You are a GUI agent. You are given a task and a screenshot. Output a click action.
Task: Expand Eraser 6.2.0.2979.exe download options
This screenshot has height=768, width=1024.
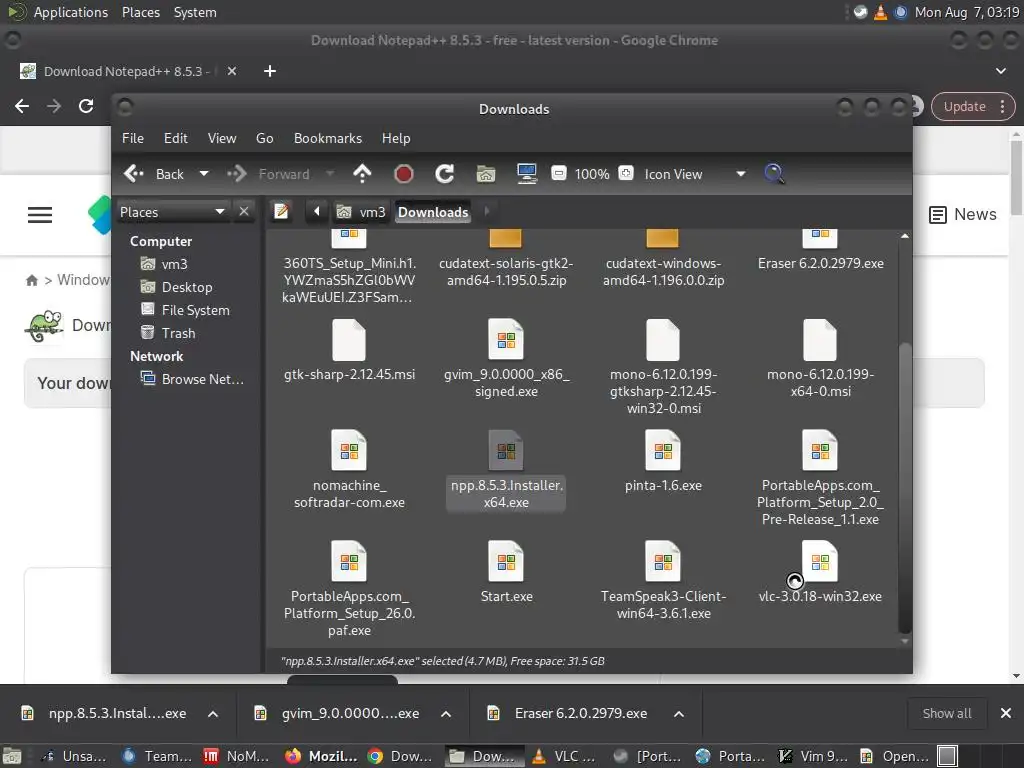tap(679, 714)
